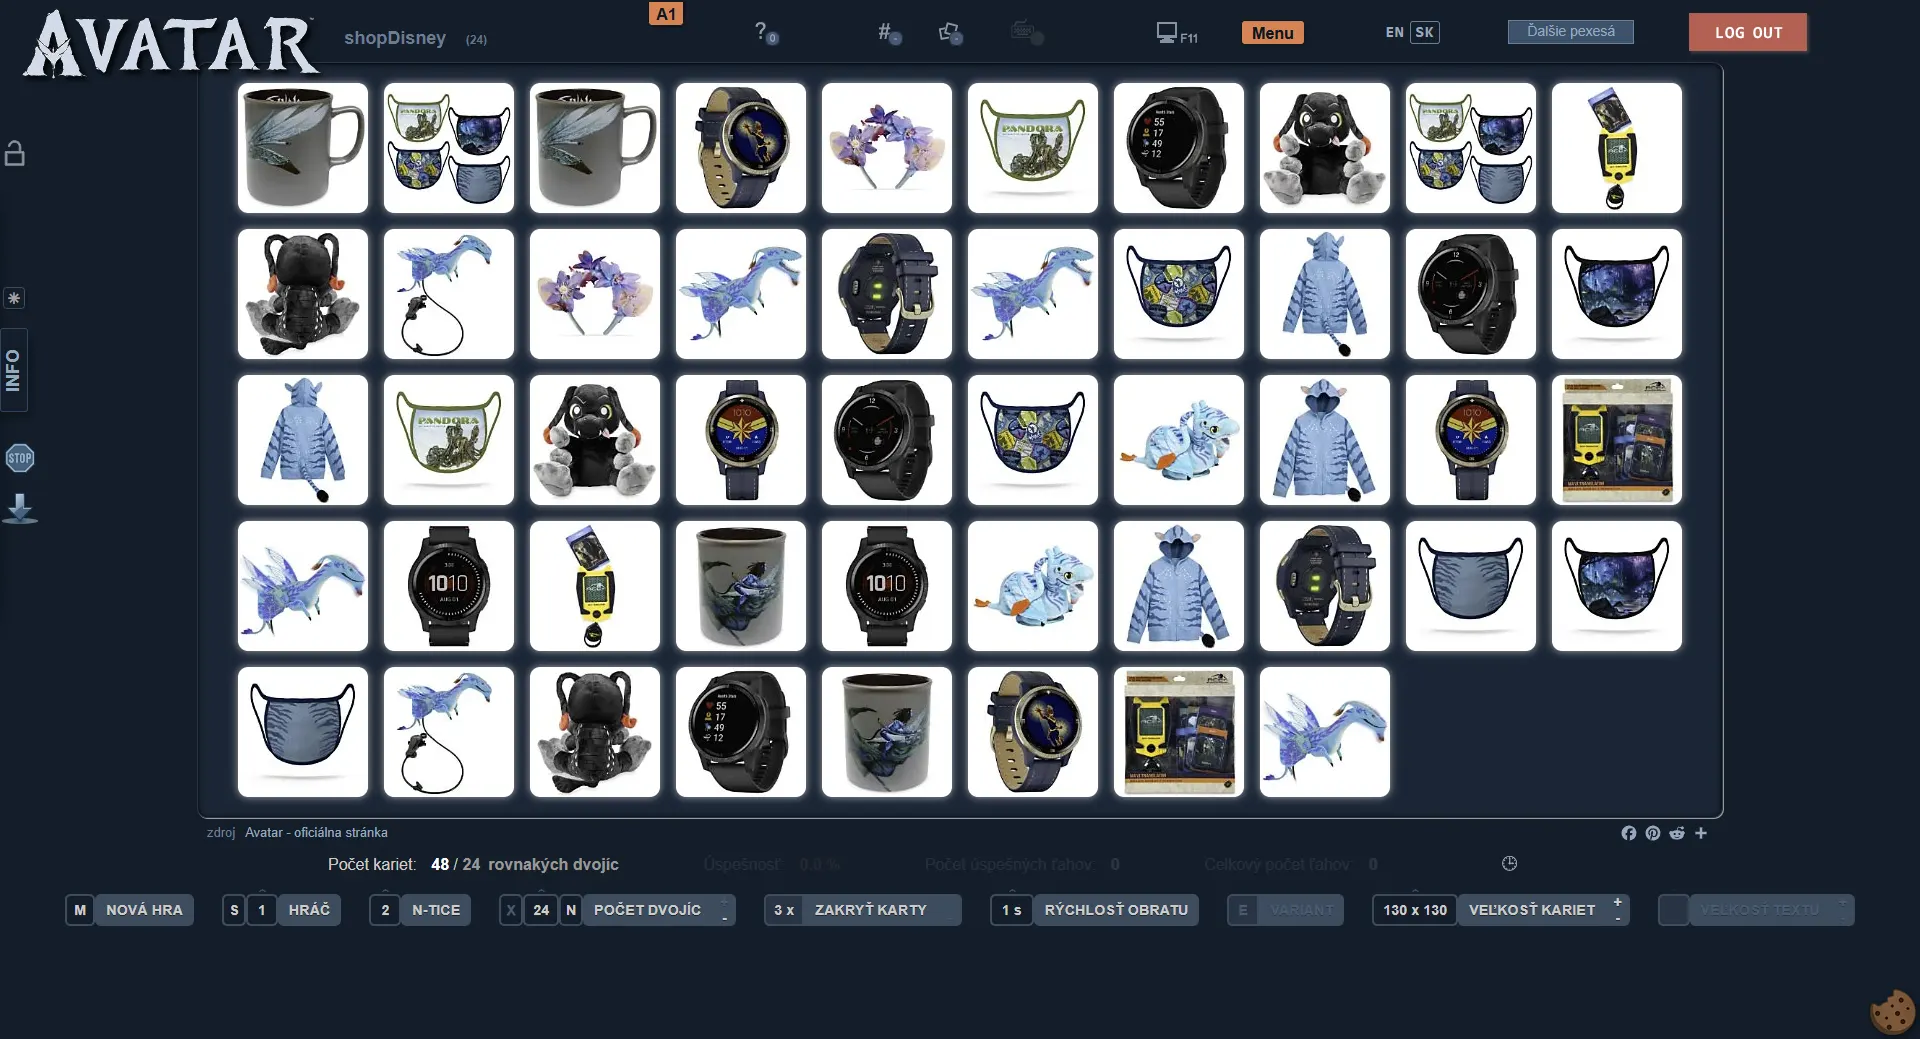Click the clock timer icon

pyautogui.click(x=1509, y=863)
